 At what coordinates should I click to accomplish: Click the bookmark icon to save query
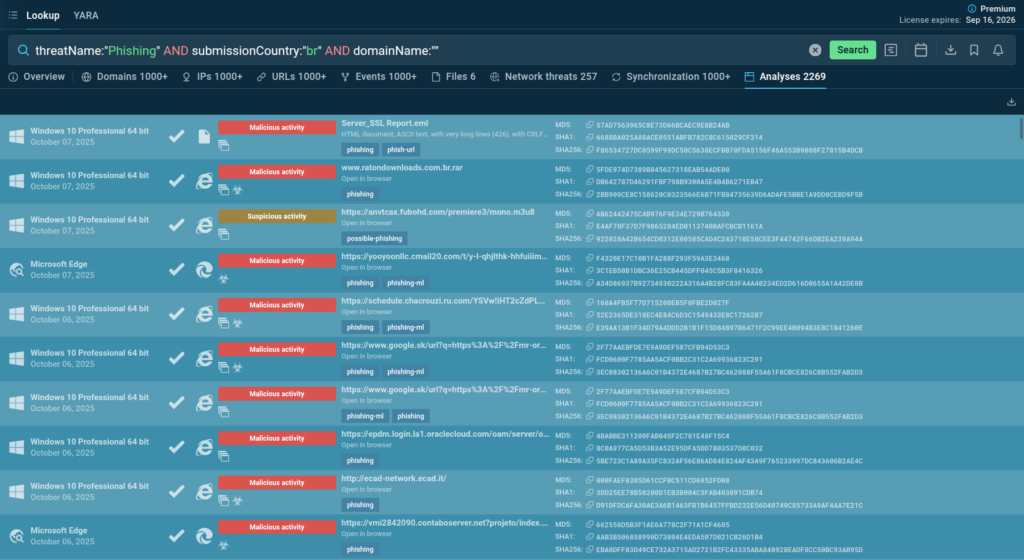tap(973, 50)
